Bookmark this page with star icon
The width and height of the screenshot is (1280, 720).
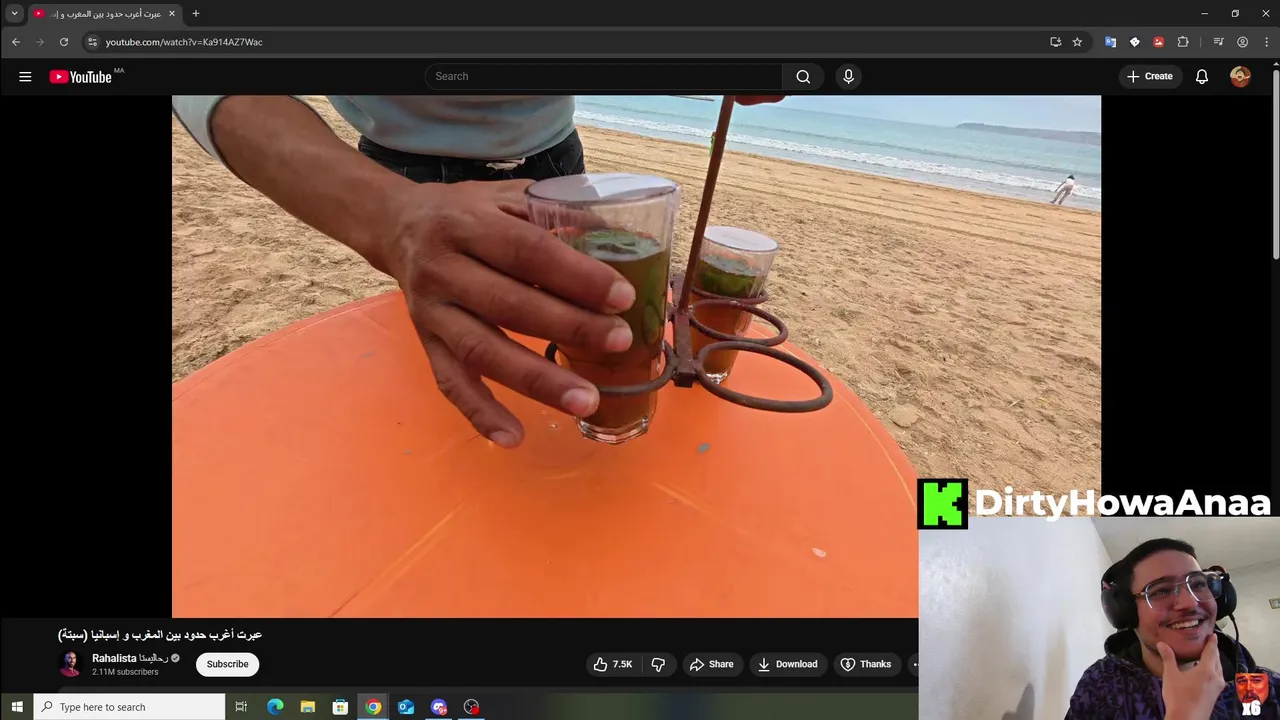[1077, 42]
